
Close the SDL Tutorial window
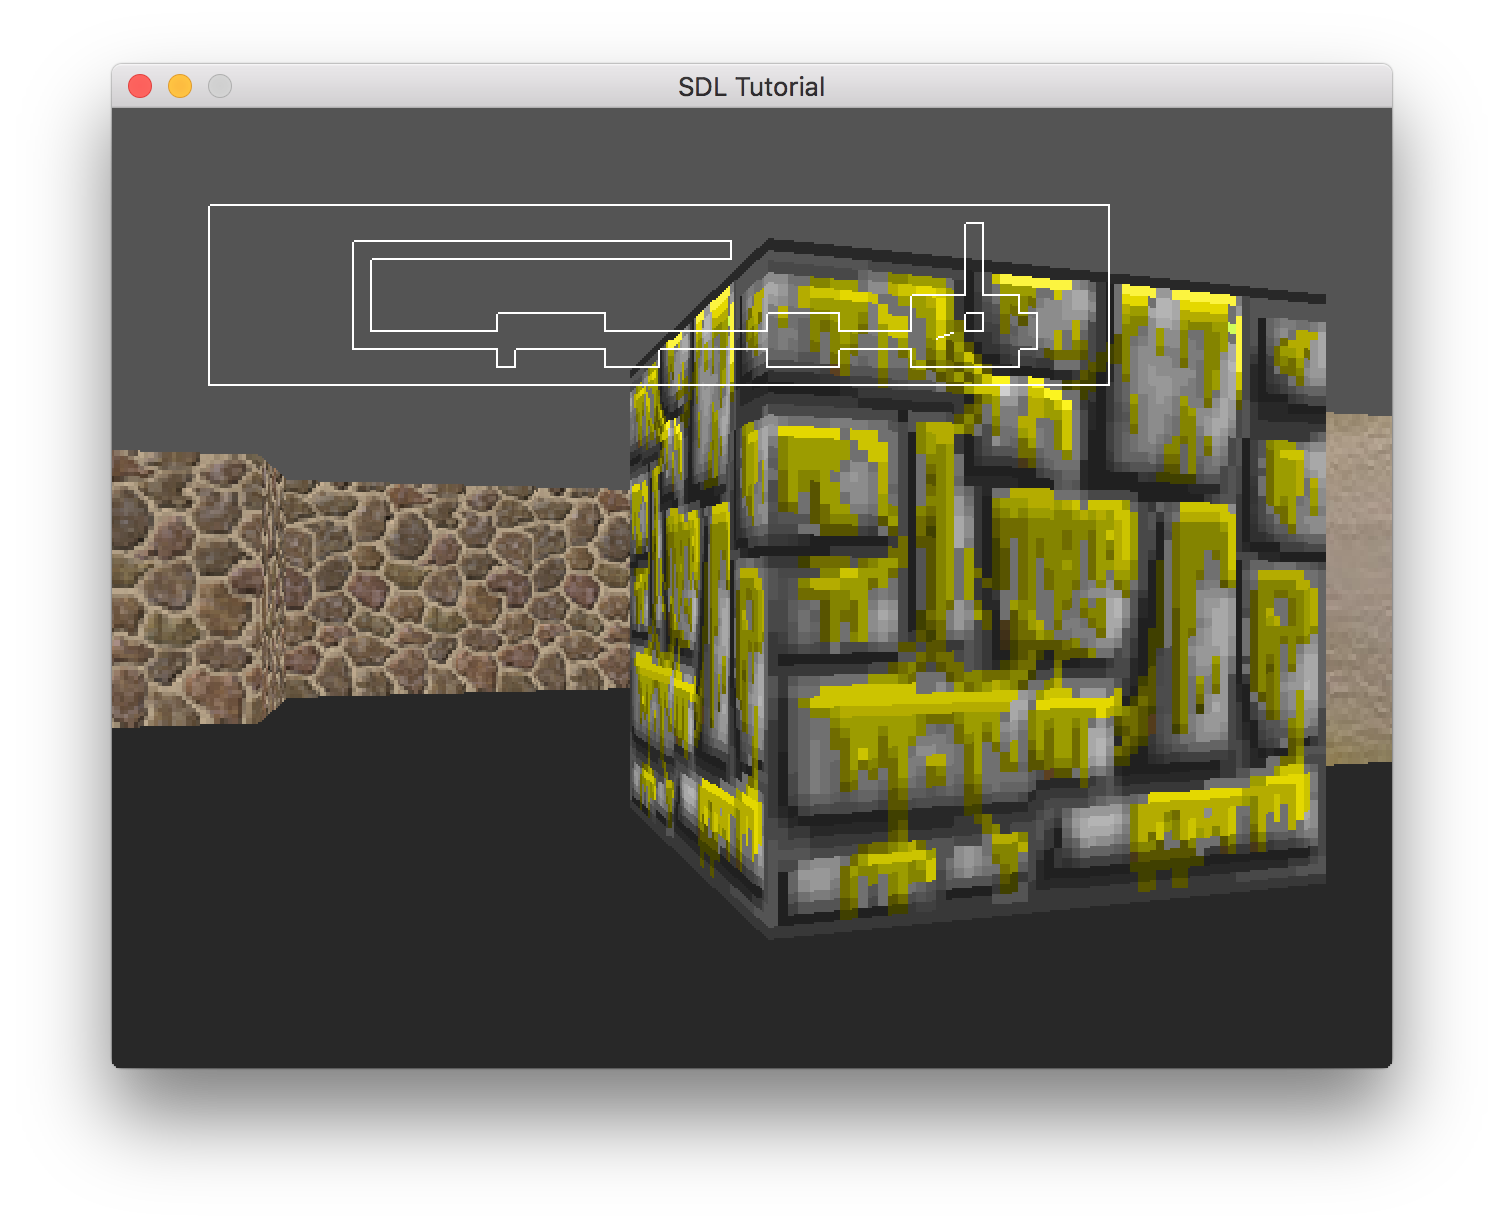click(140, 87)
